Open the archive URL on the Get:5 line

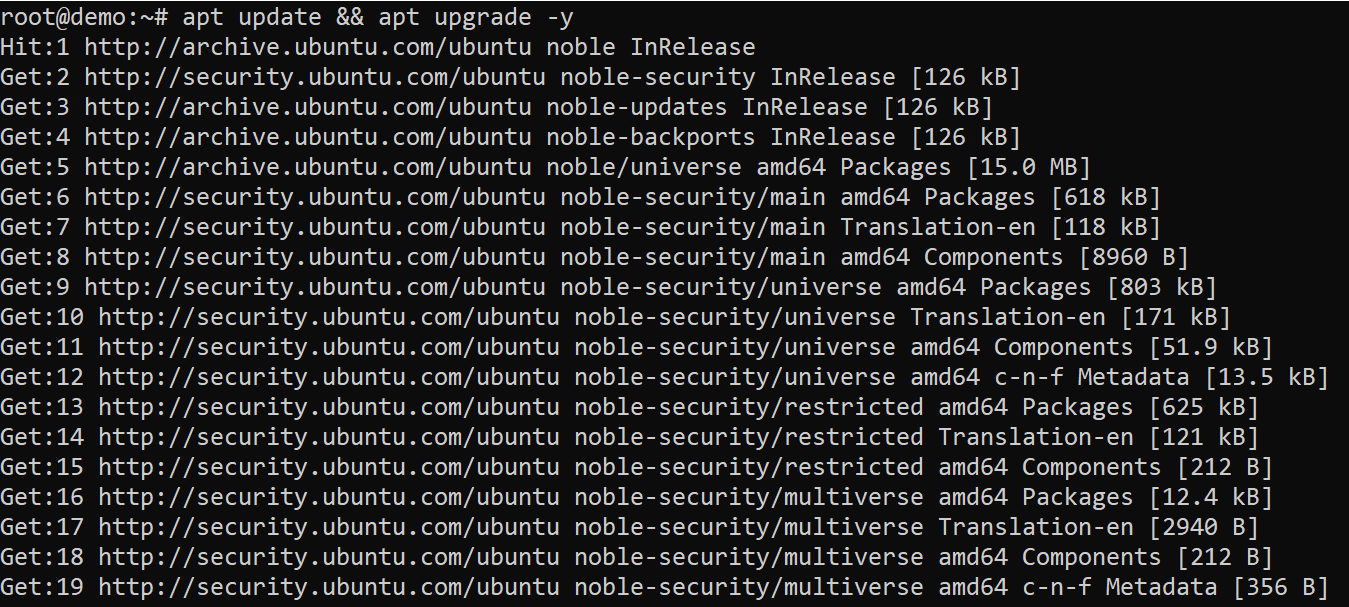308,167
